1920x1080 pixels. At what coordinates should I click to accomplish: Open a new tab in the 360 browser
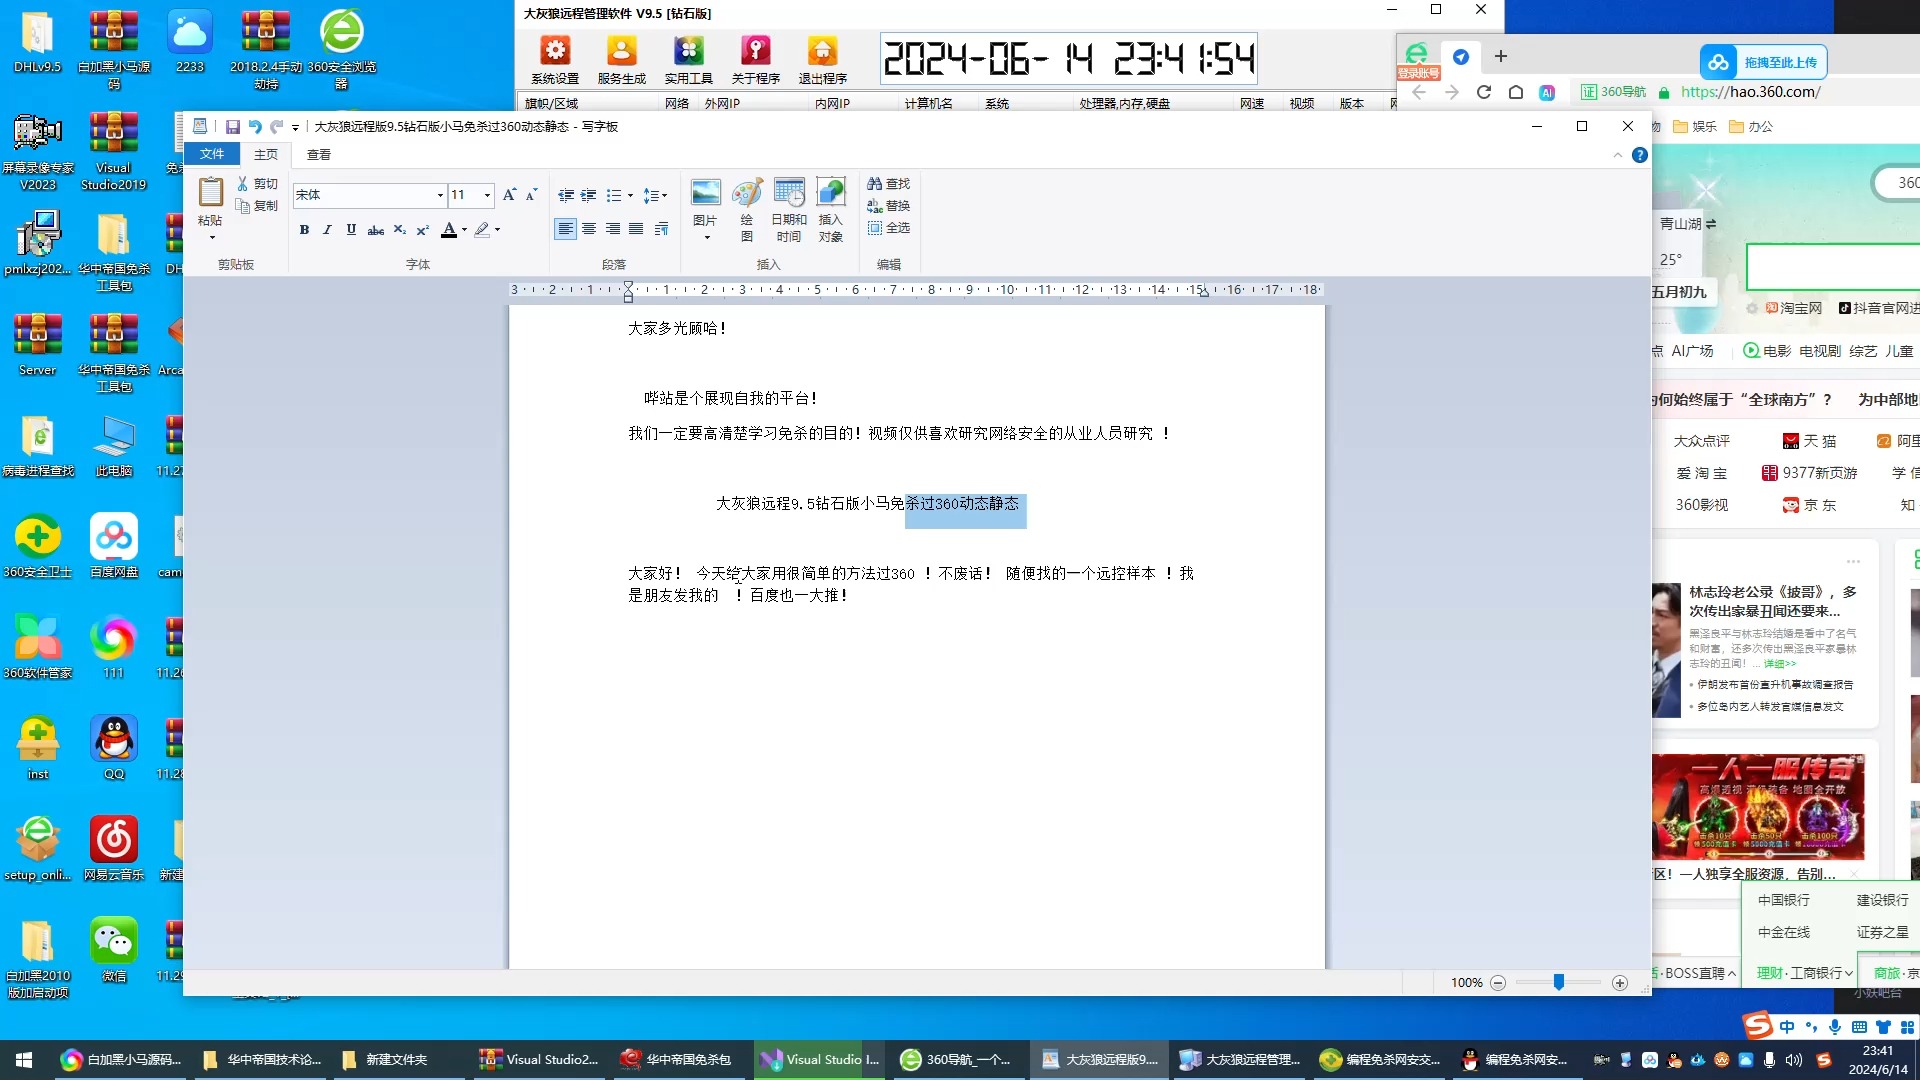(1501, 57)
